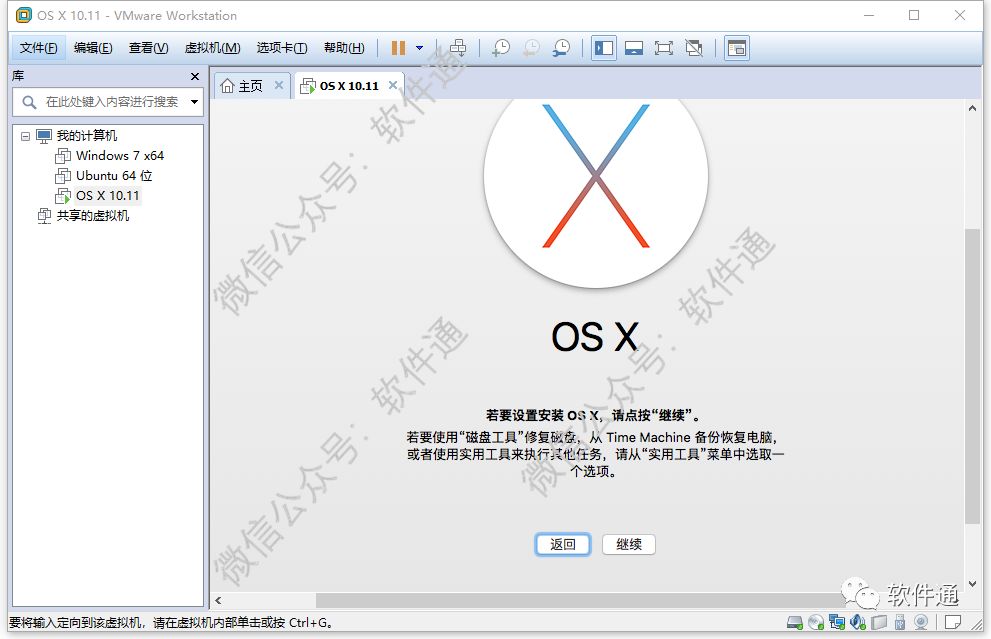Click the CD/DVD drive status icon
The width and height of the screenshot is (991, 639).
click(x=815, y=623)
